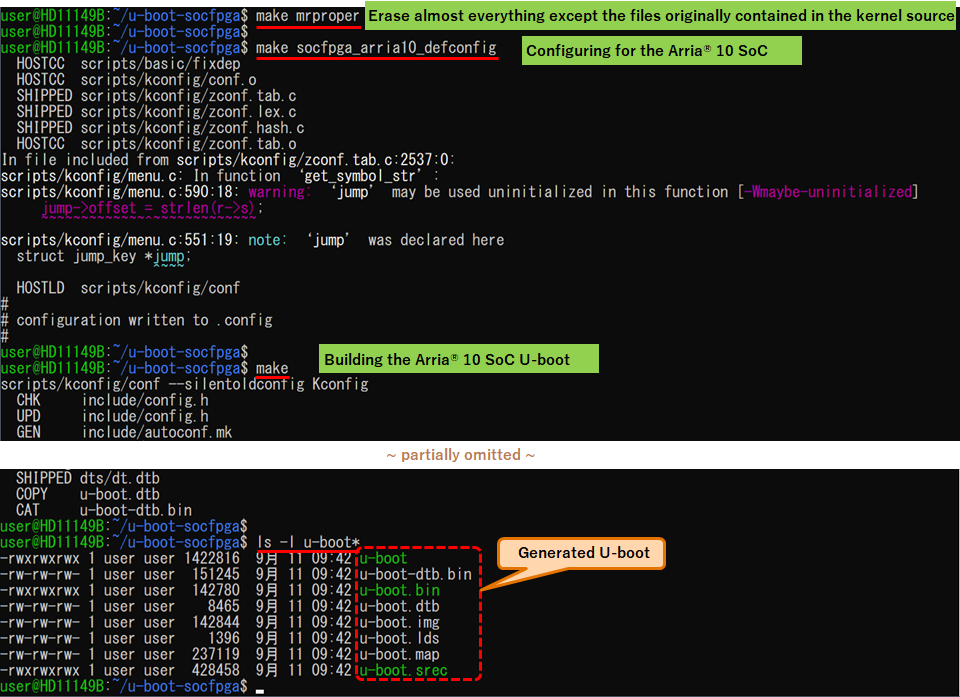
Task: Select the green u-boot file name
Action: [385, 558]
